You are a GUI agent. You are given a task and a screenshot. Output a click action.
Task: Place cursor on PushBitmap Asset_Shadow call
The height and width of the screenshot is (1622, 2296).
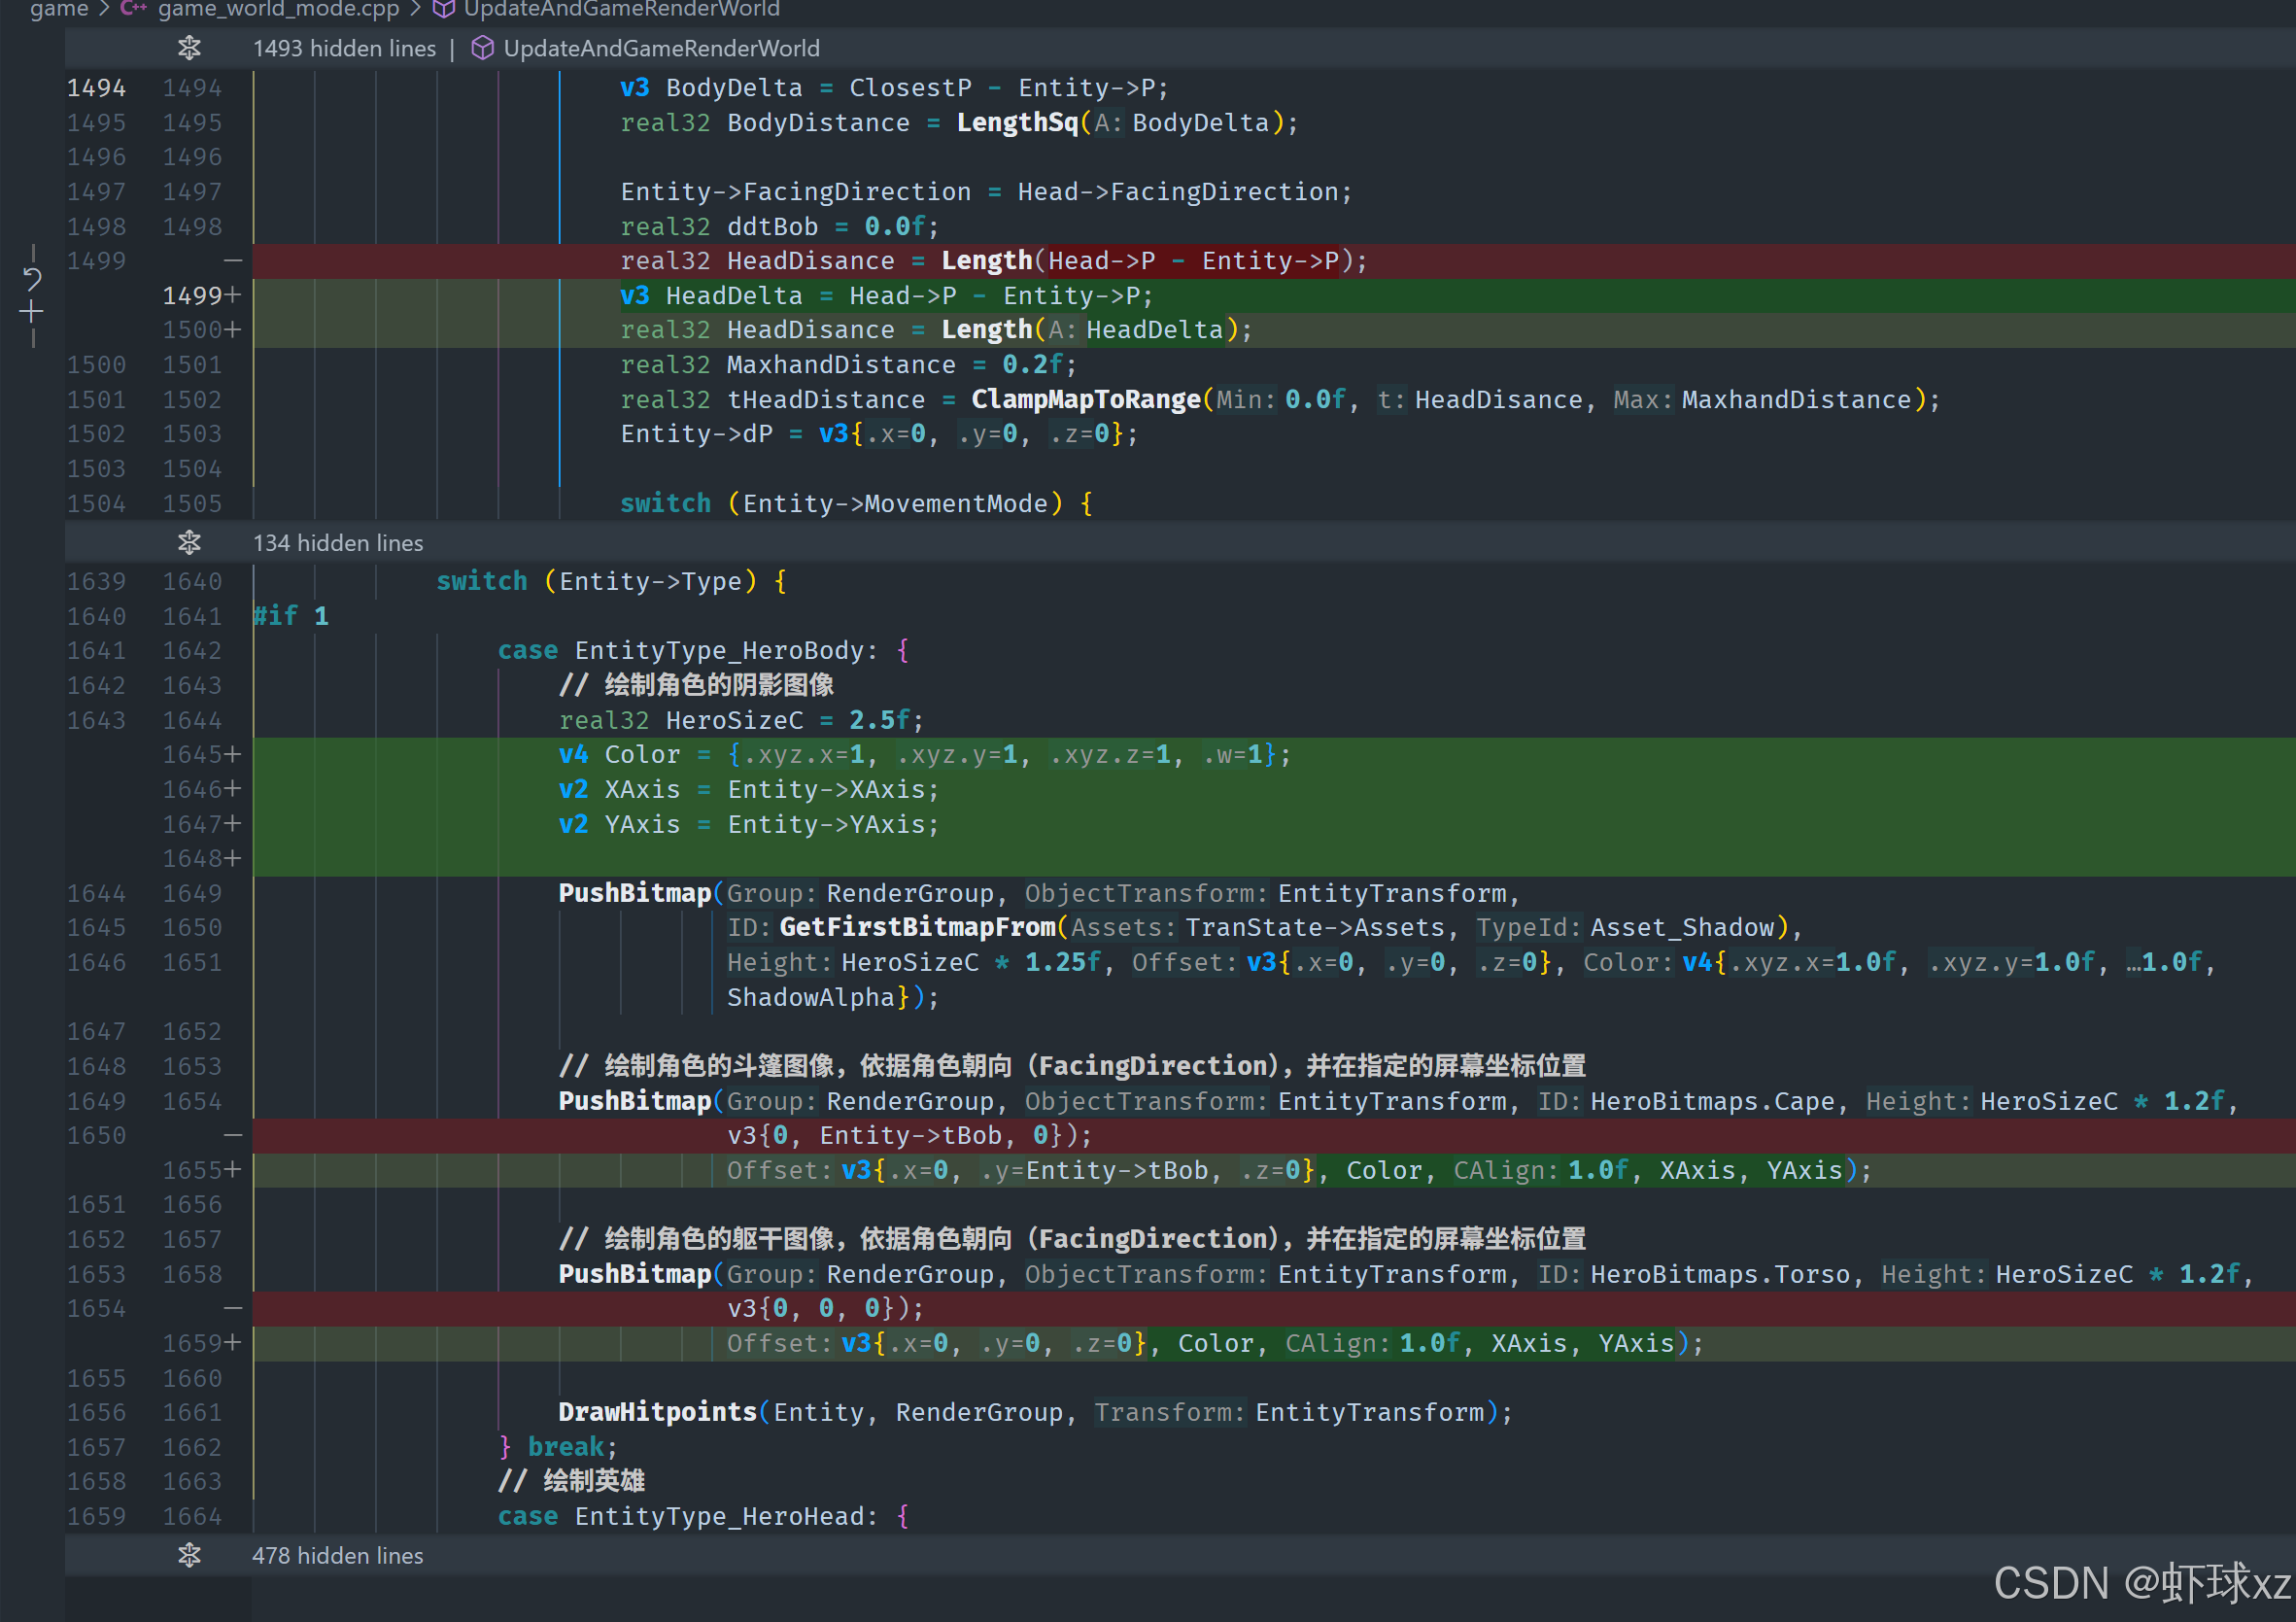pyautogui.click(x=634, y=893)
